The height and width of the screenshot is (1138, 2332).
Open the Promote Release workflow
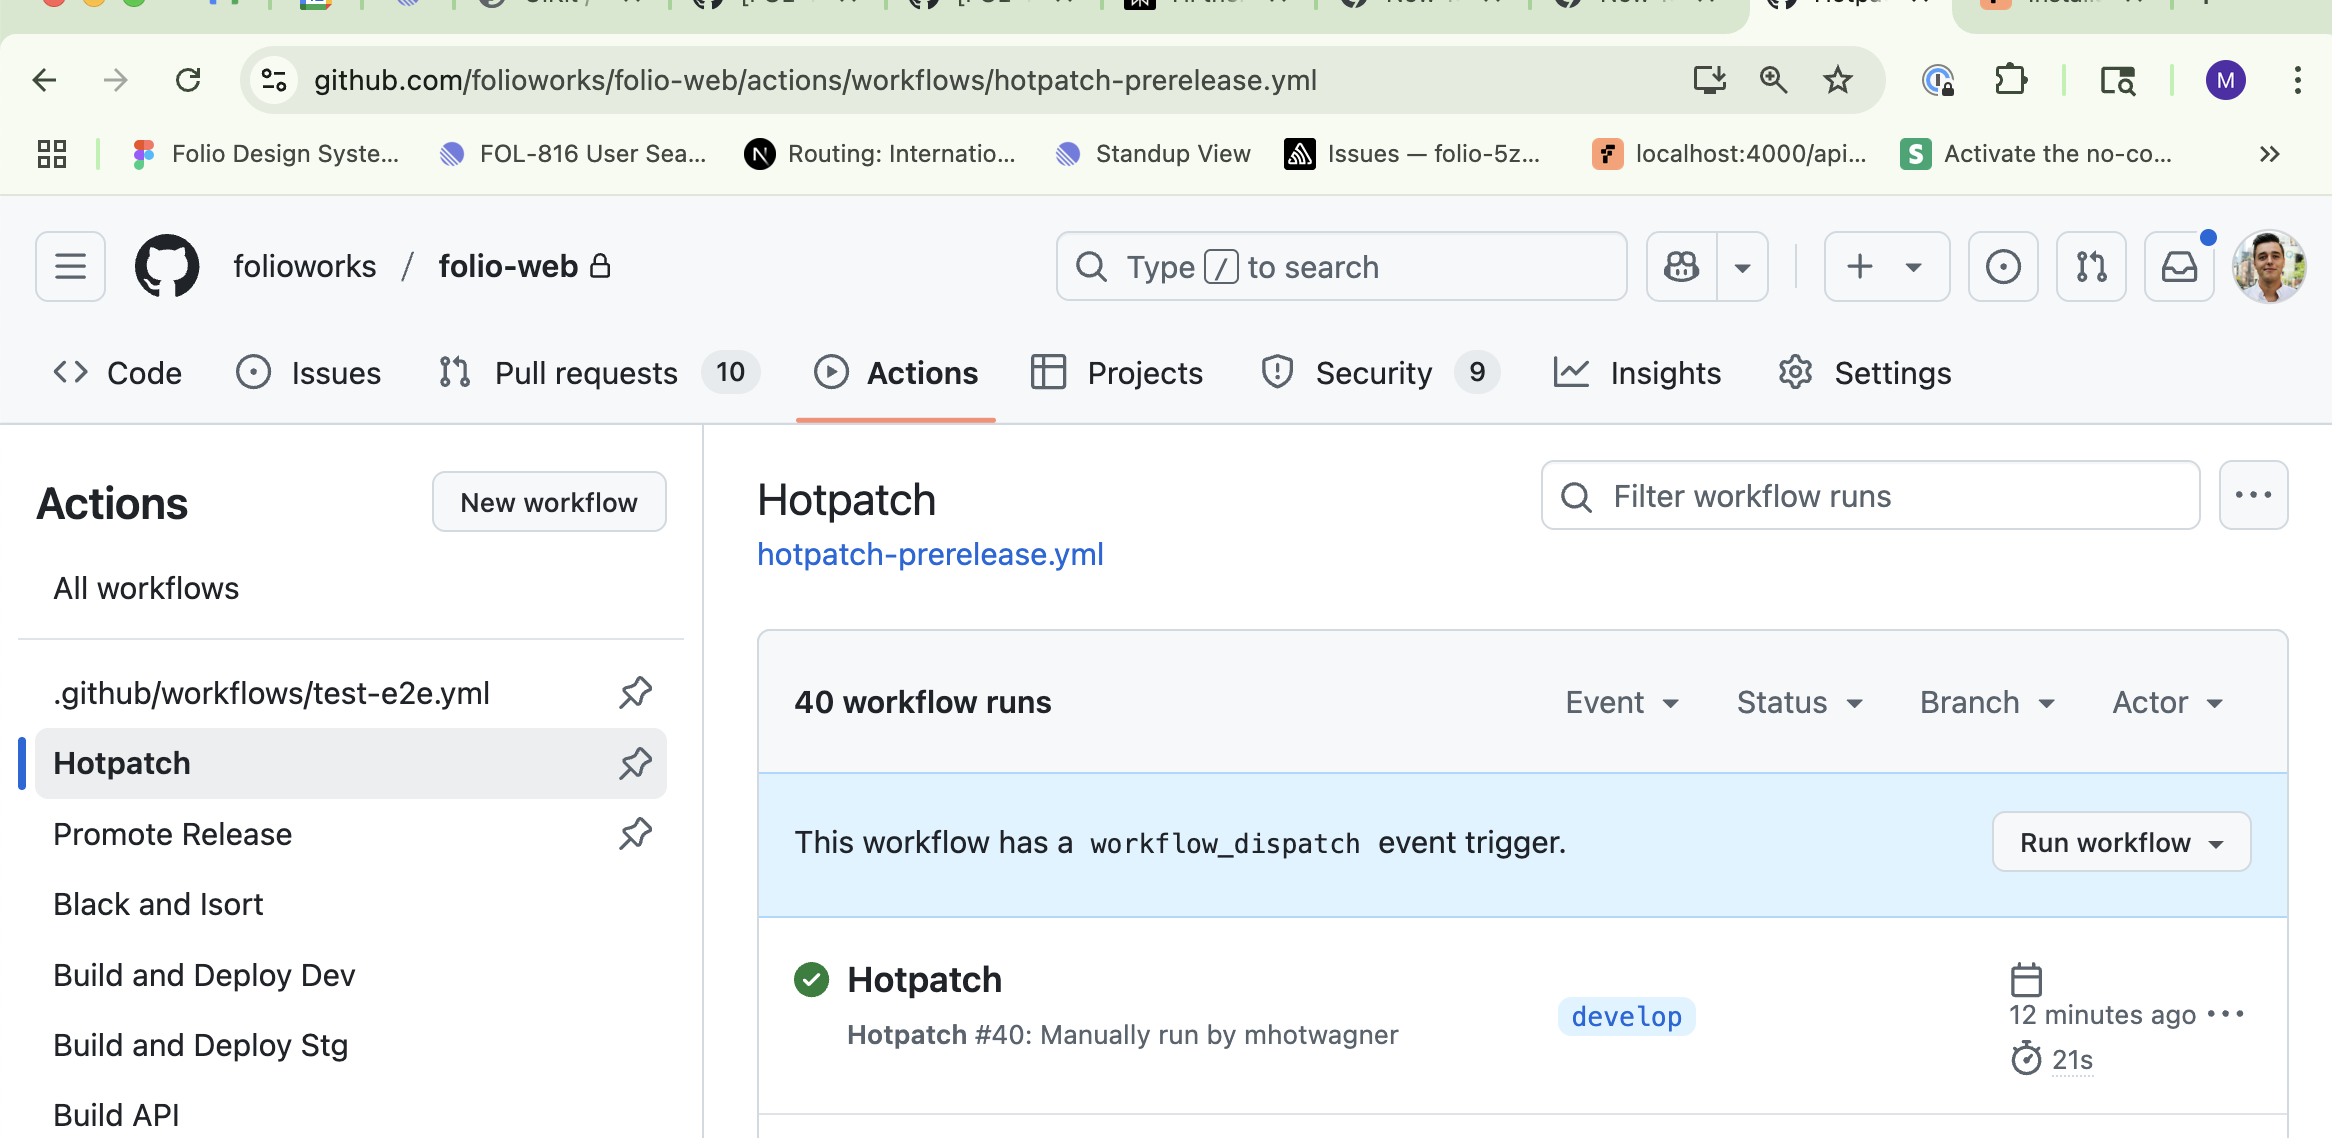172,834
